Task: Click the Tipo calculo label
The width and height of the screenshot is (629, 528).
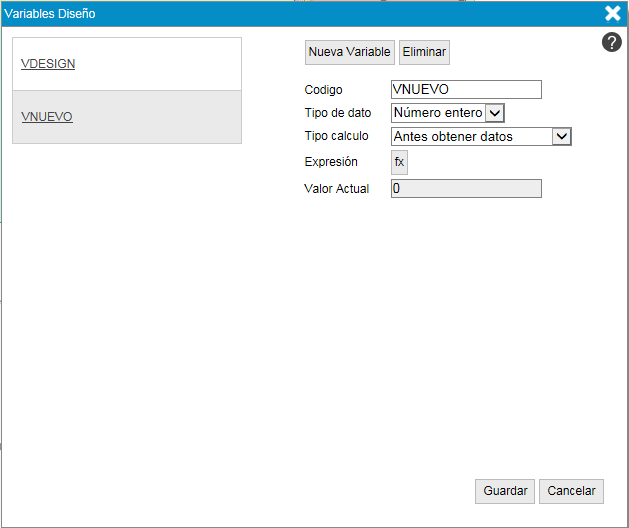Action: pos(336,136)
